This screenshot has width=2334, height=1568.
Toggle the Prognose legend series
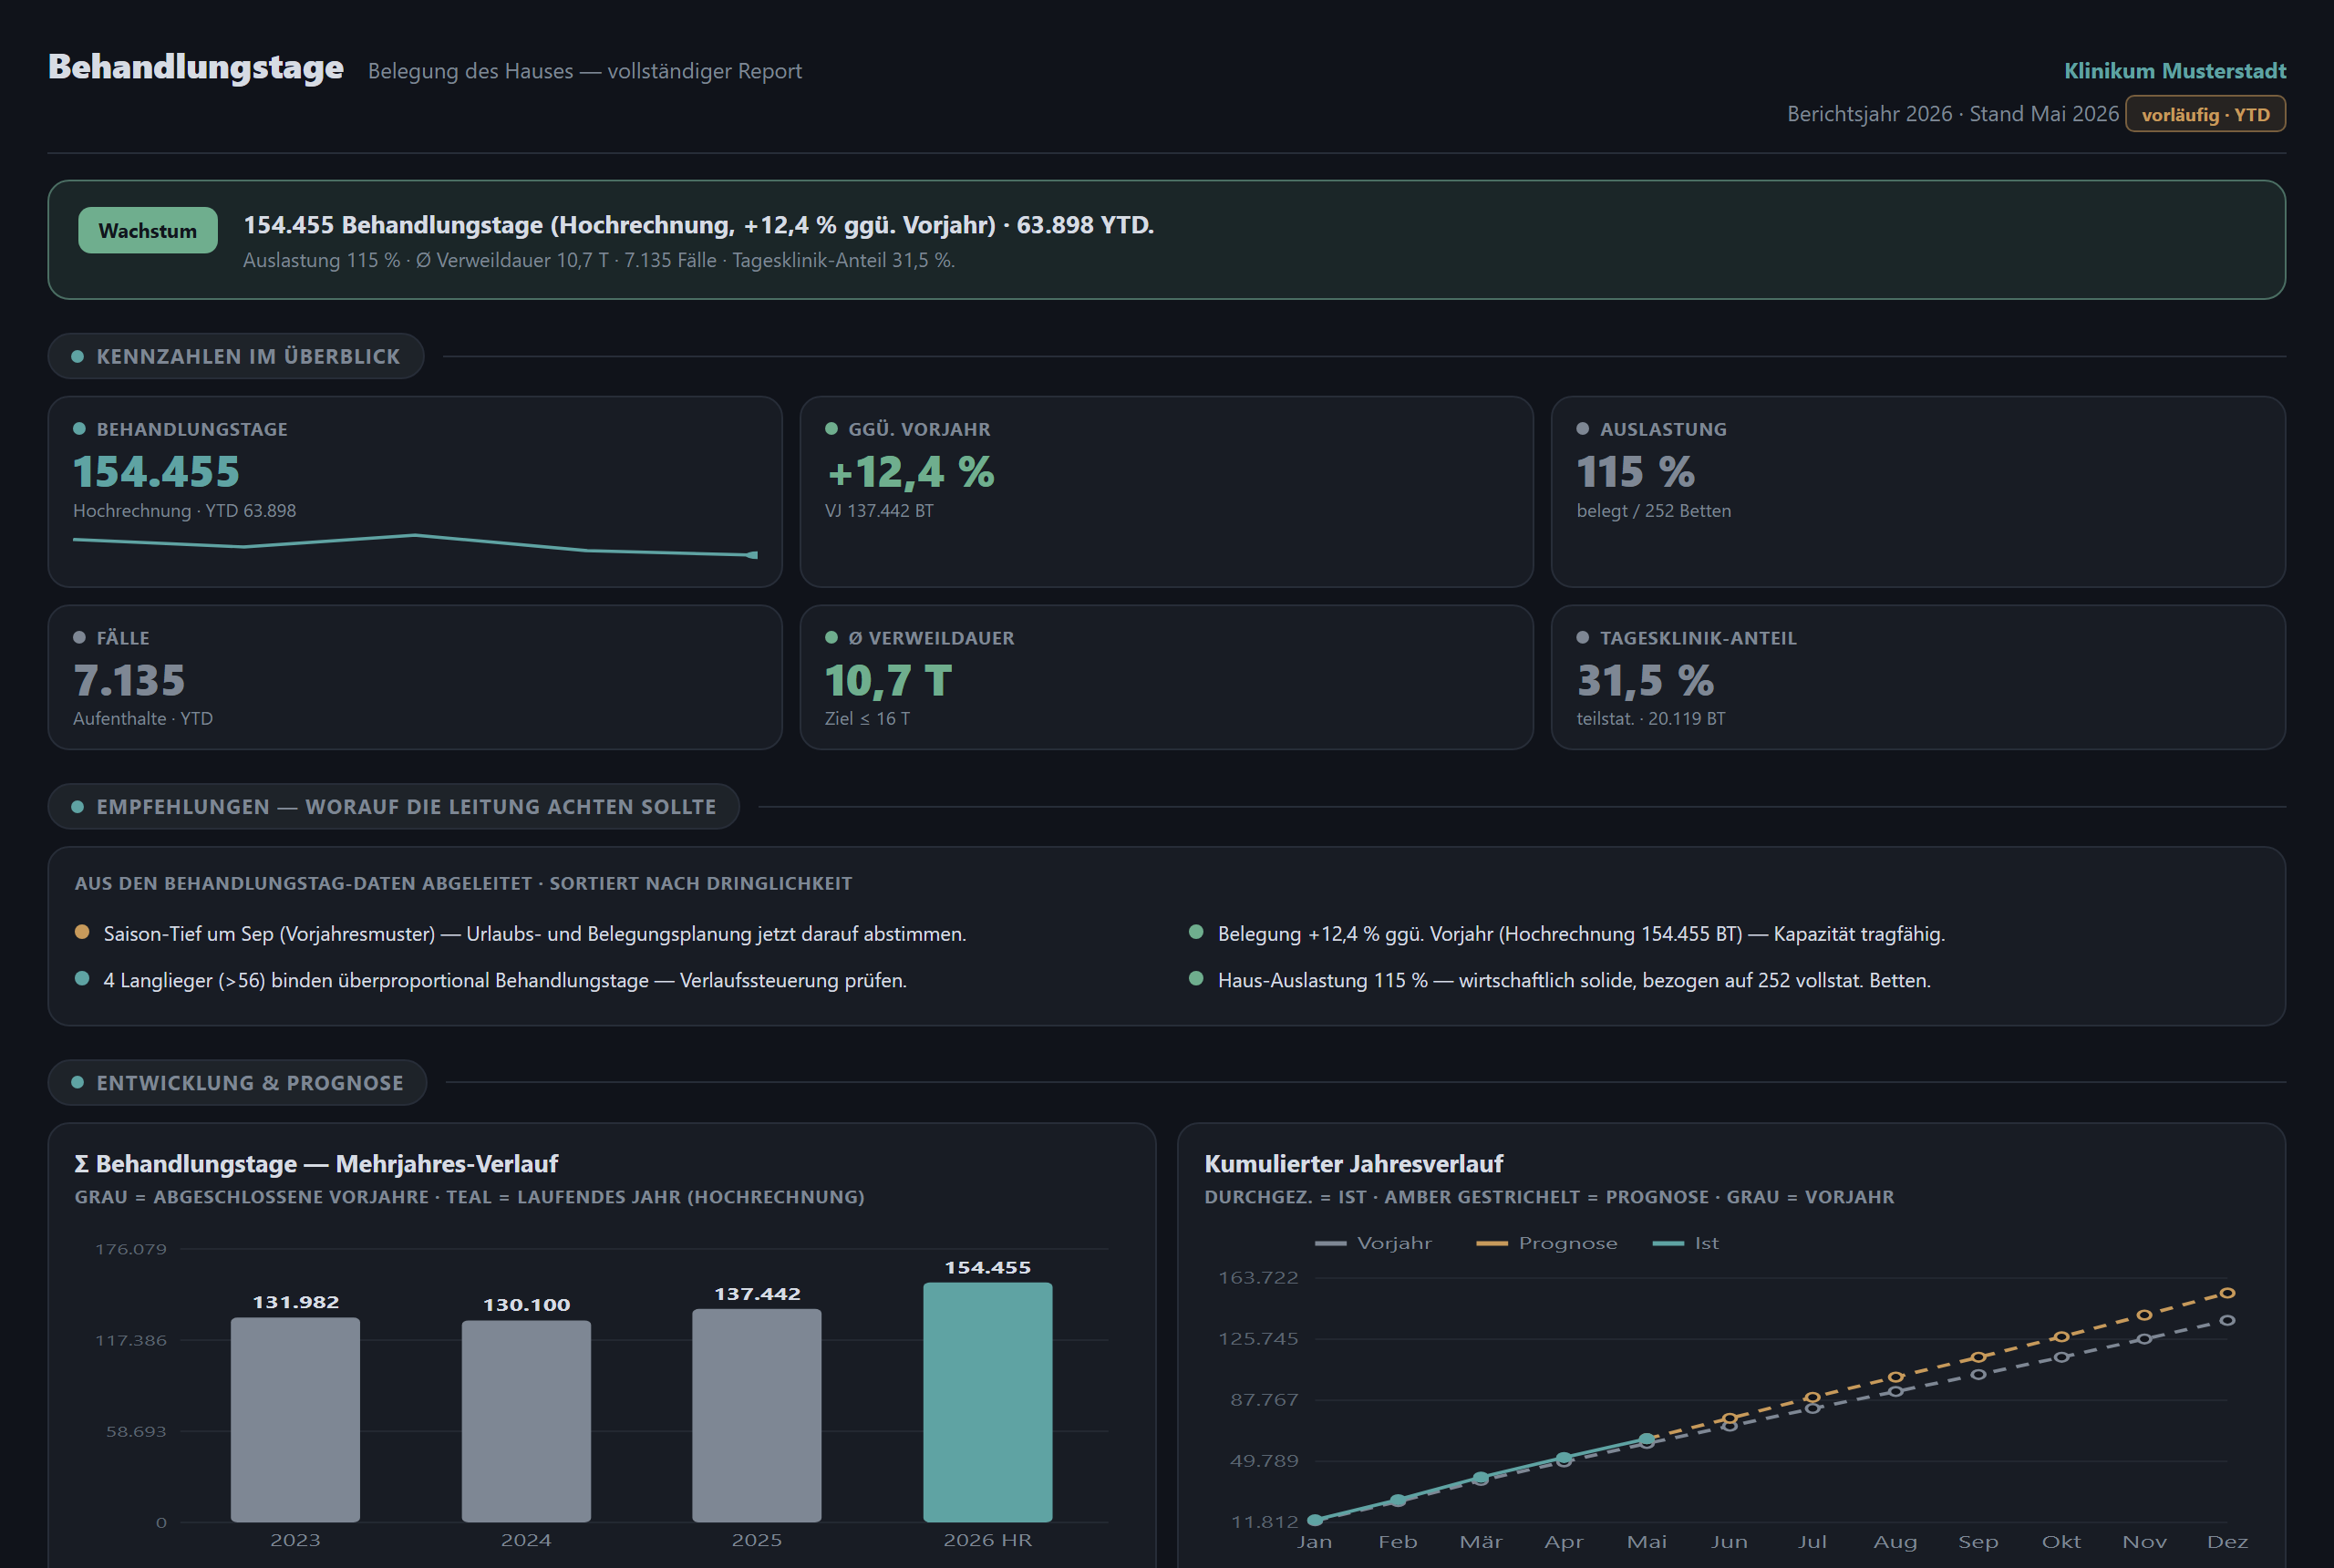coord(1546,1243)
